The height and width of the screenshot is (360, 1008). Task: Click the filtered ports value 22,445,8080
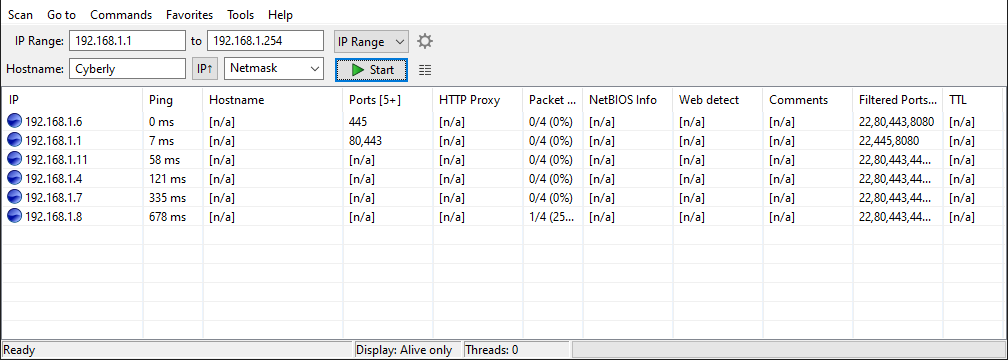[889, 140]
